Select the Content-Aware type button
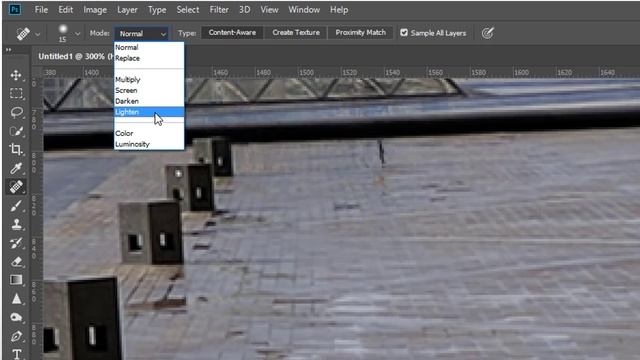 pyautogui.click(x=232, y=33)
